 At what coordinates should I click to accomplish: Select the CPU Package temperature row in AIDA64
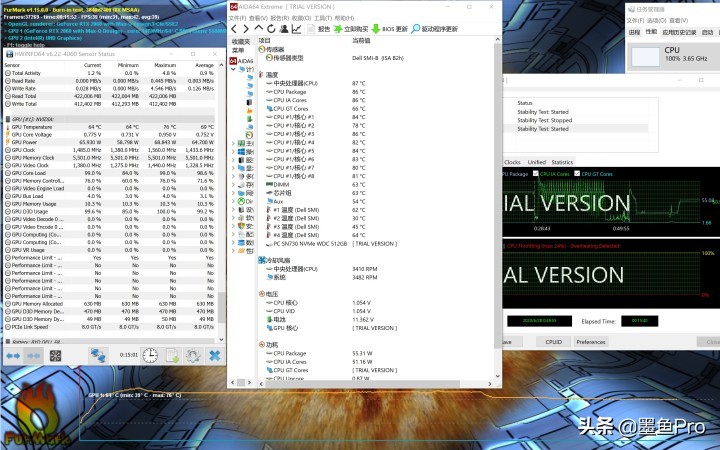tap(289, 92)
